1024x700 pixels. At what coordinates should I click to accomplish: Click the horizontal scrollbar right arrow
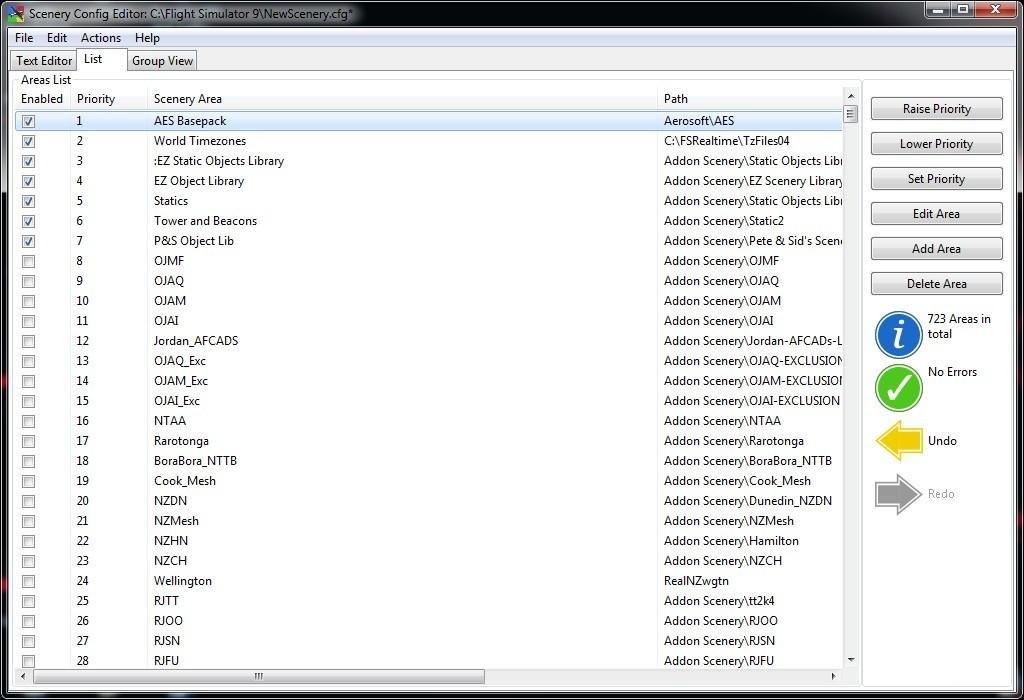point(833,676)
